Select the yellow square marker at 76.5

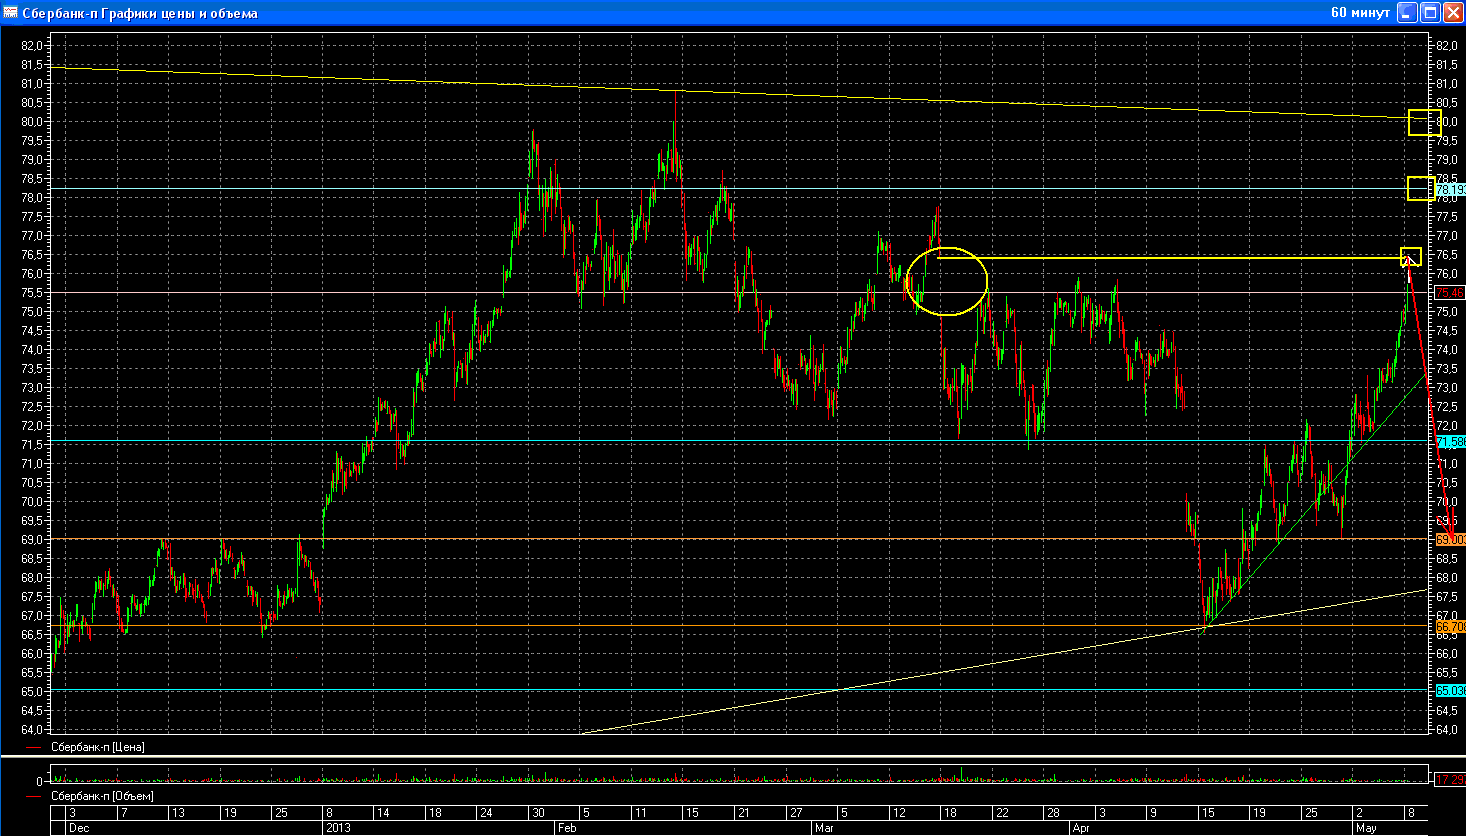click(1411, 256)
